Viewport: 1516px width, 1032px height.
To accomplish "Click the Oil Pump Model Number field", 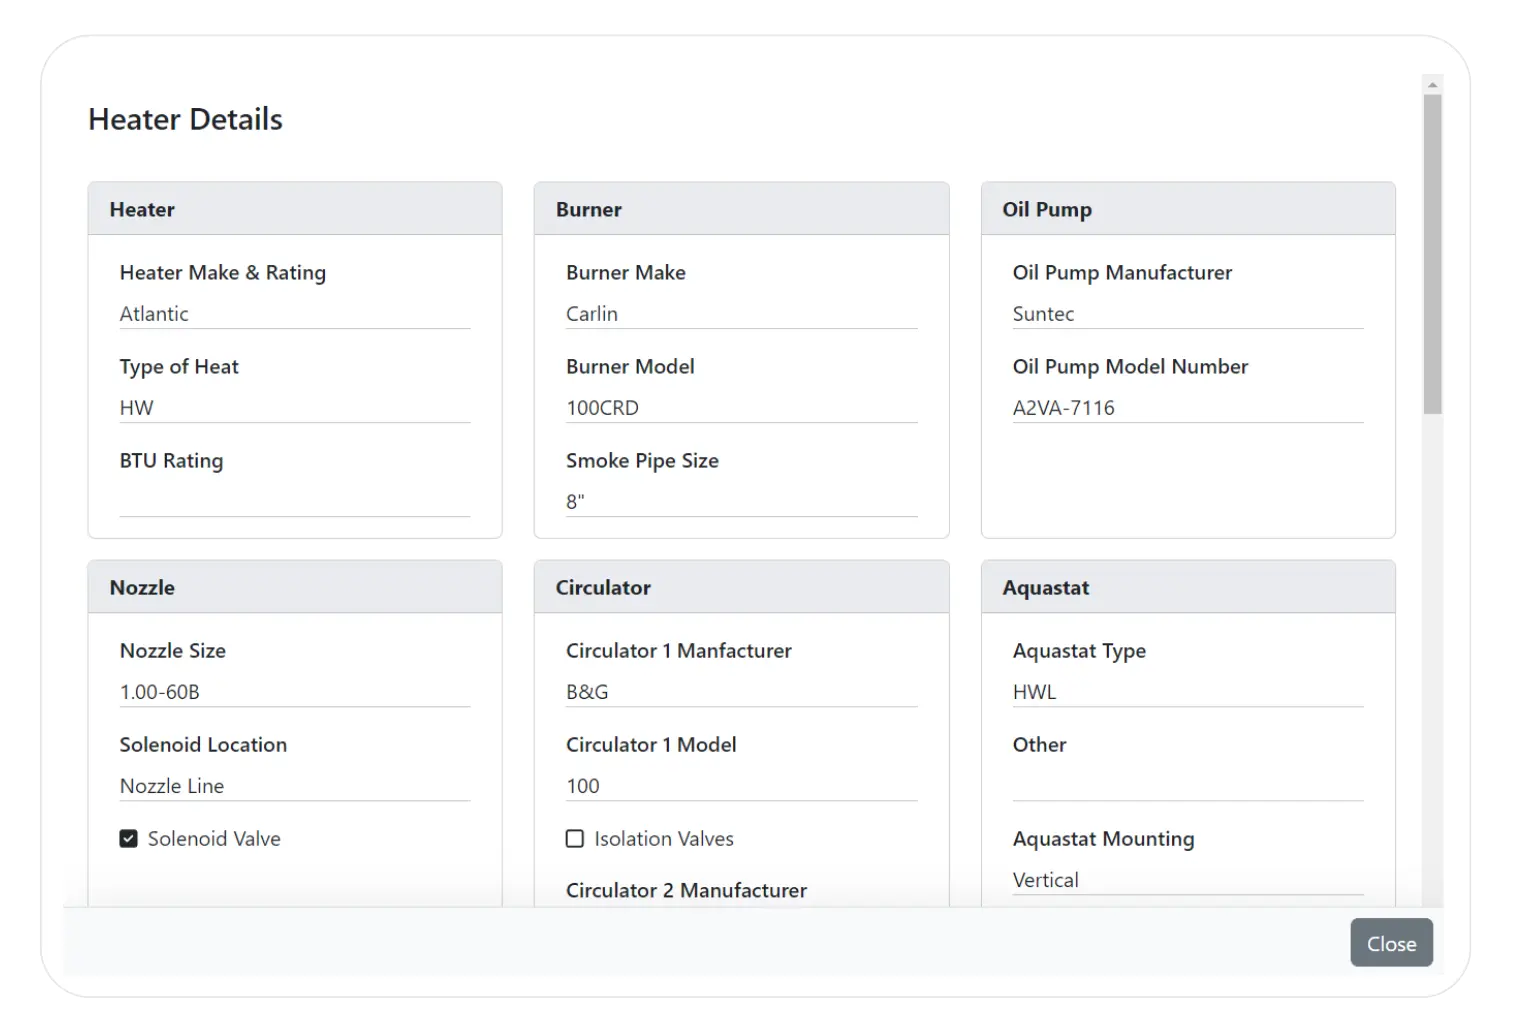I will pos(1188,407).
